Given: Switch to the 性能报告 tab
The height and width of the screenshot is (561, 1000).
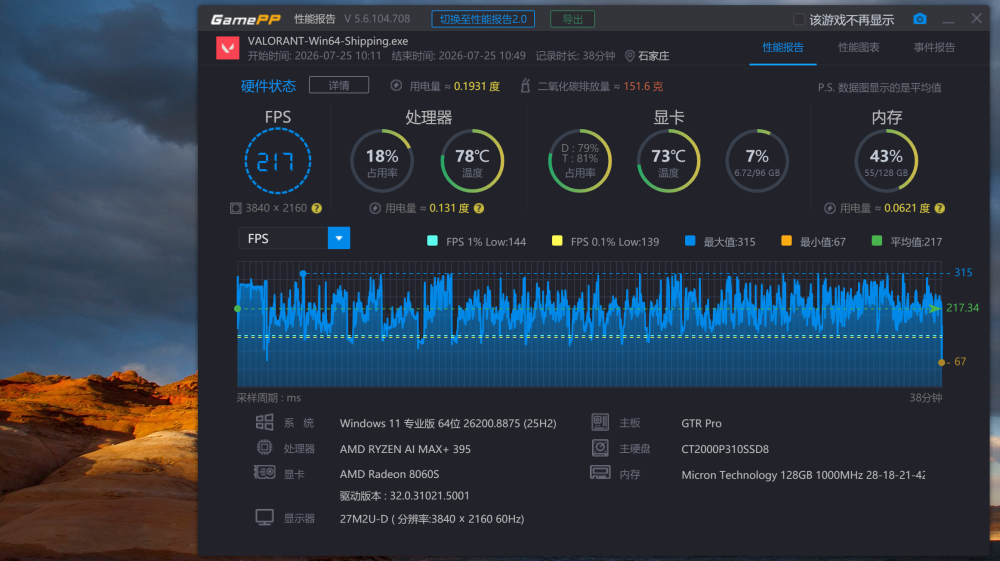Looking at the screenshot, I should pos(783,47).
